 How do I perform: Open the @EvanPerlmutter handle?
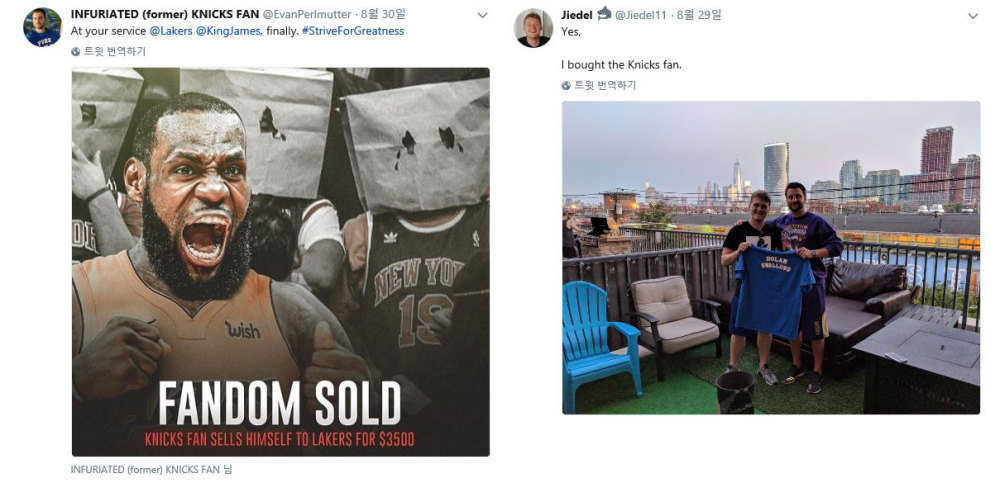[307, 14]
